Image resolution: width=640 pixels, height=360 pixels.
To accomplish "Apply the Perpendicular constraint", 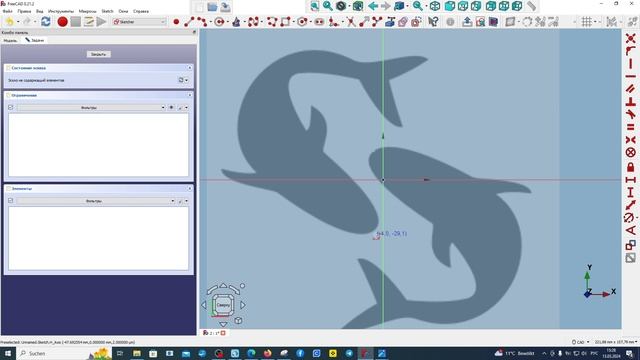I will [631, 102].
